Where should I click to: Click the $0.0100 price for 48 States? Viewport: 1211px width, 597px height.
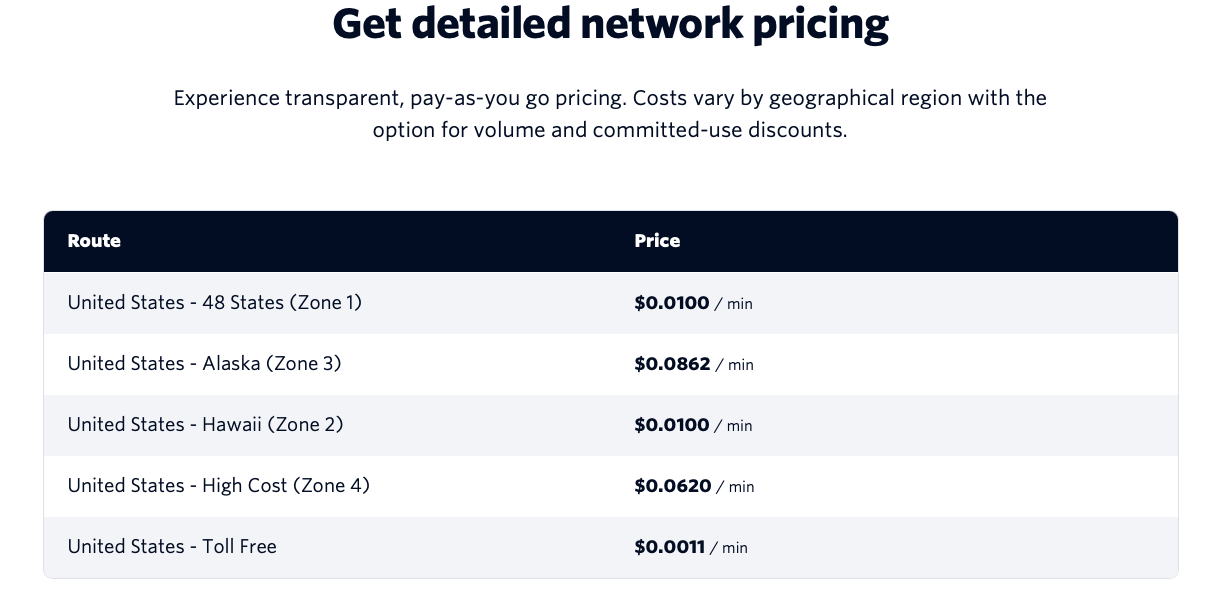pos(671,303)
